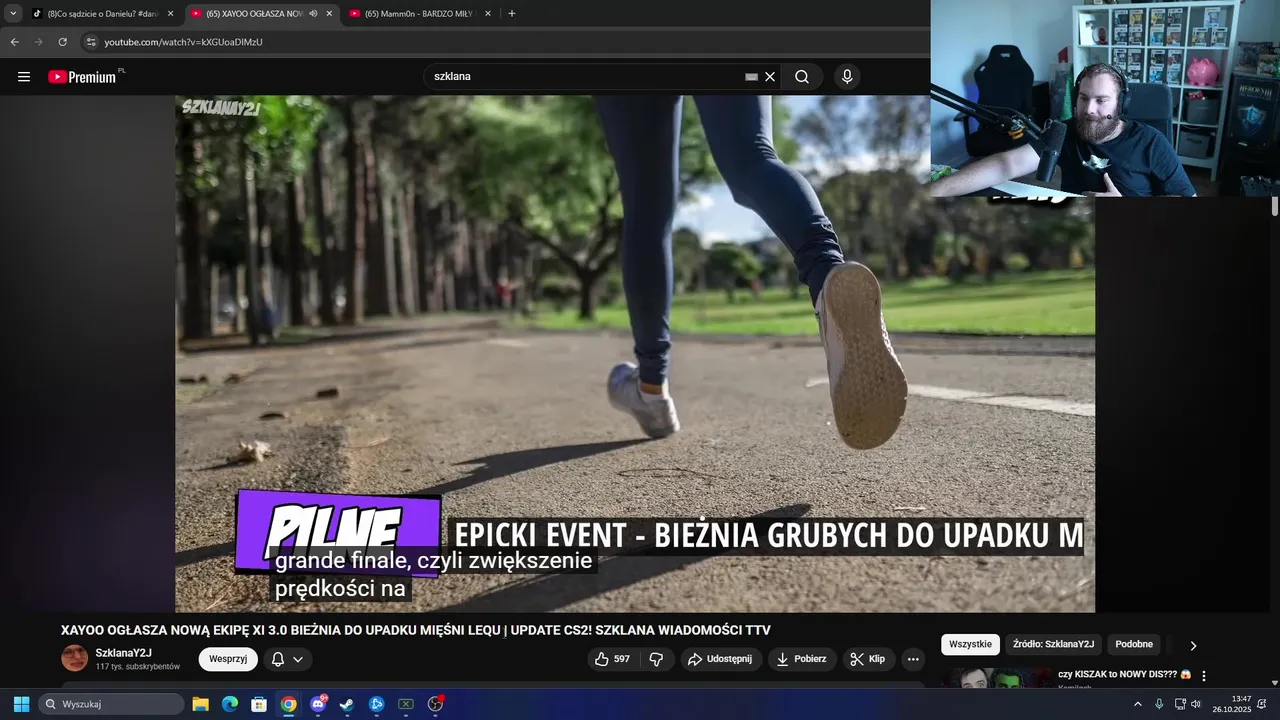Viewport: 1280px width, 720px height.
Task: Click the system tray microphone icon
Action: pyautogui.click(x=1159, y=704)
